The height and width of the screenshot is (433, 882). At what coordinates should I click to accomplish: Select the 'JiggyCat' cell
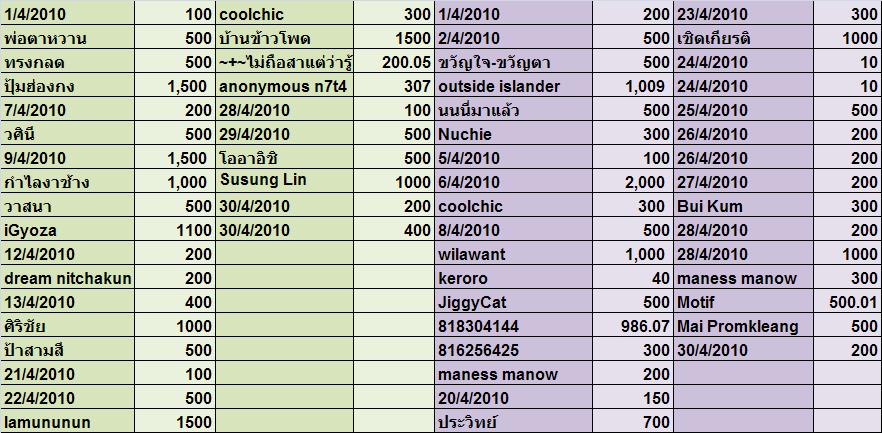pyautogui.click(x=513, y=302)
